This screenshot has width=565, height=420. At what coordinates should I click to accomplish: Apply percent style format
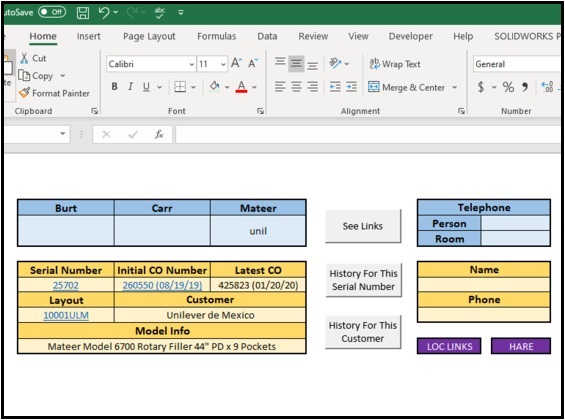tap(508, 87)
